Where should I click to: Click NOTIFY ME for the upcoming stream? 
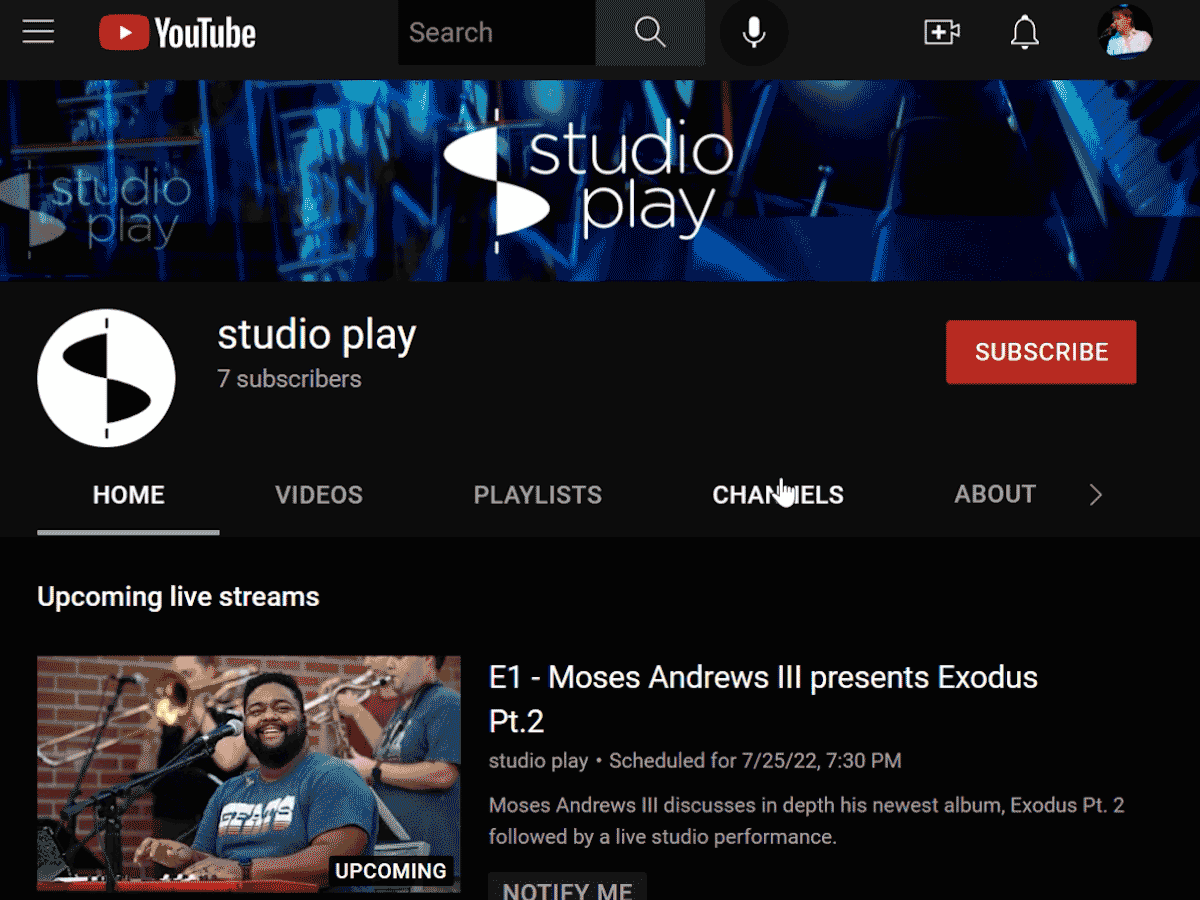pyautogui.click(x=567, y=888)
